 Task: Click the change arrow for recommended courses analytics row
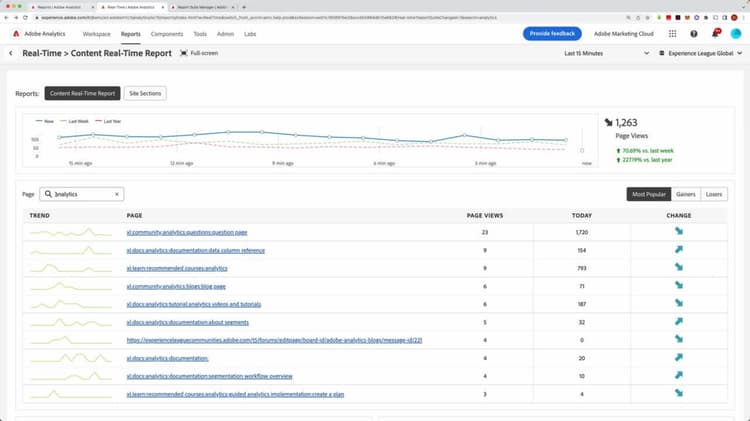click(x=679, y=267)
